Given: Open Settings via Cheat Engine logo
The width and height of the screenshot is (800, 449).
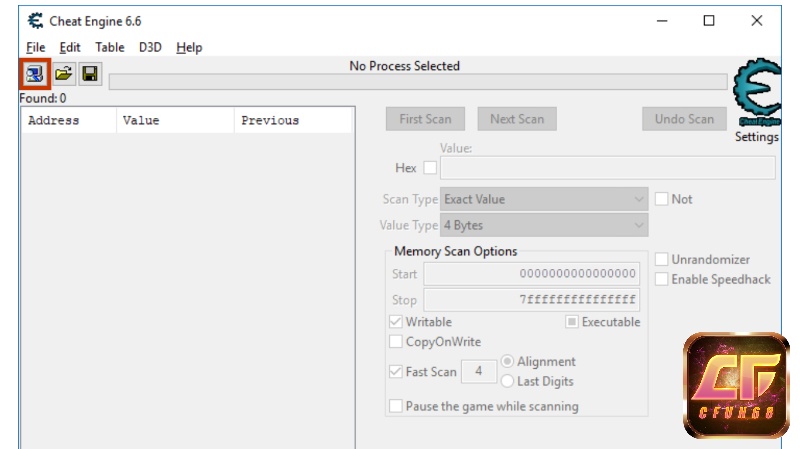Looking at the screenshot, I should point(757,93).
